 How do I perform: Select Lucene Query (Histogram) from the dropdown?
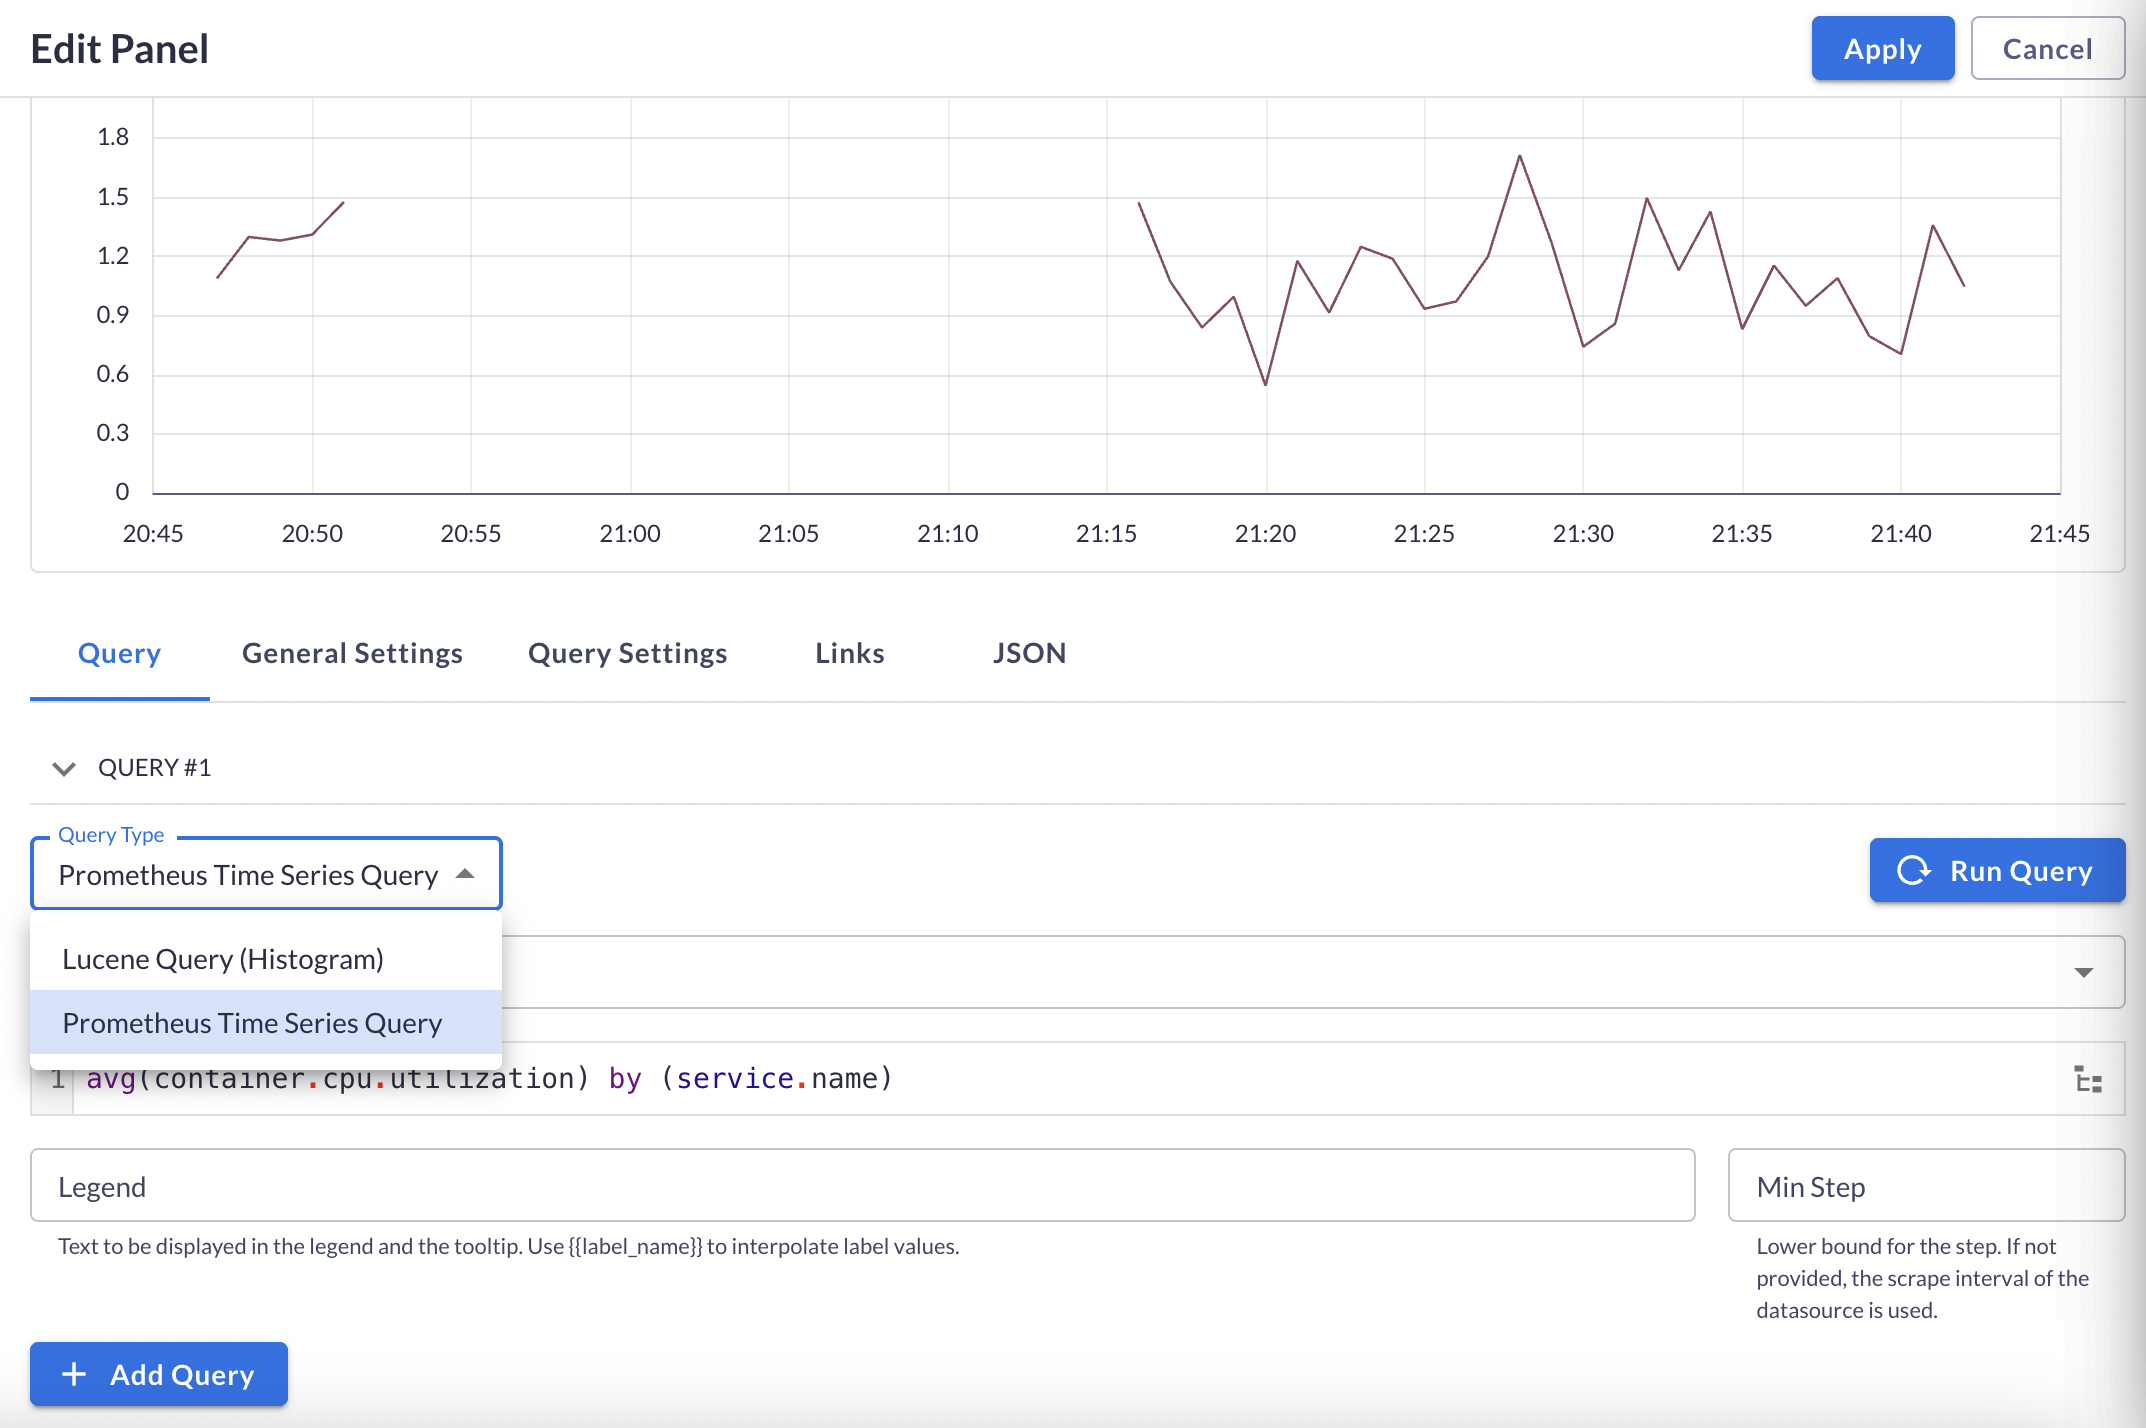click(x=223, y=958)
